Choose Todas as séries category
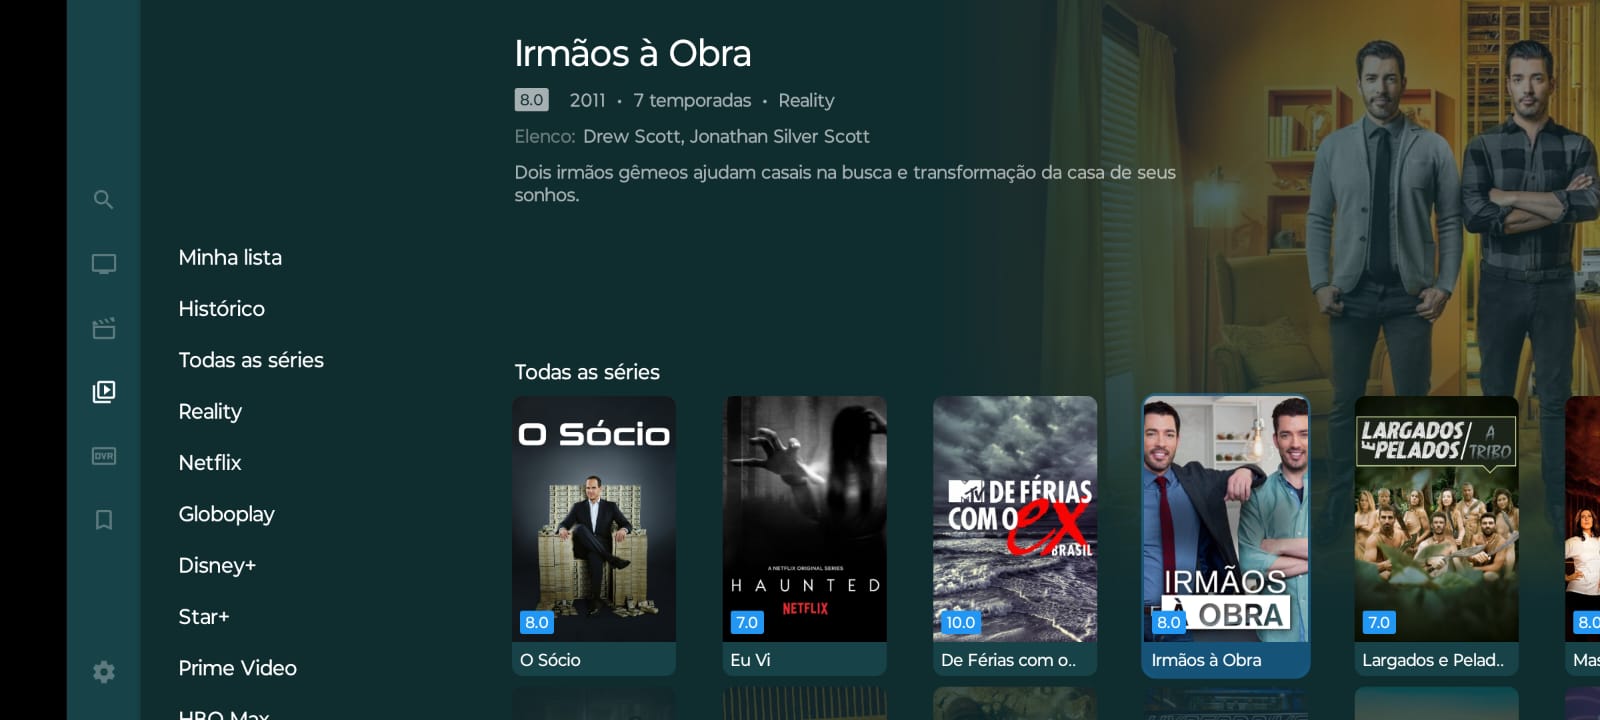 (251, 360)
